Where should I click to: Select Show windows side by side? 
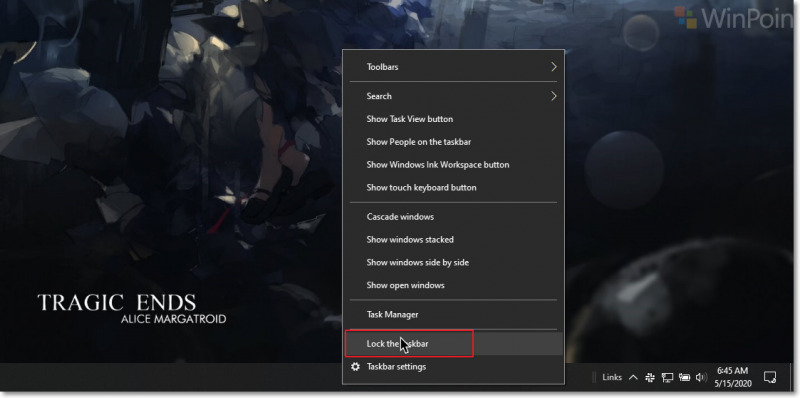[x=453, y=262]
